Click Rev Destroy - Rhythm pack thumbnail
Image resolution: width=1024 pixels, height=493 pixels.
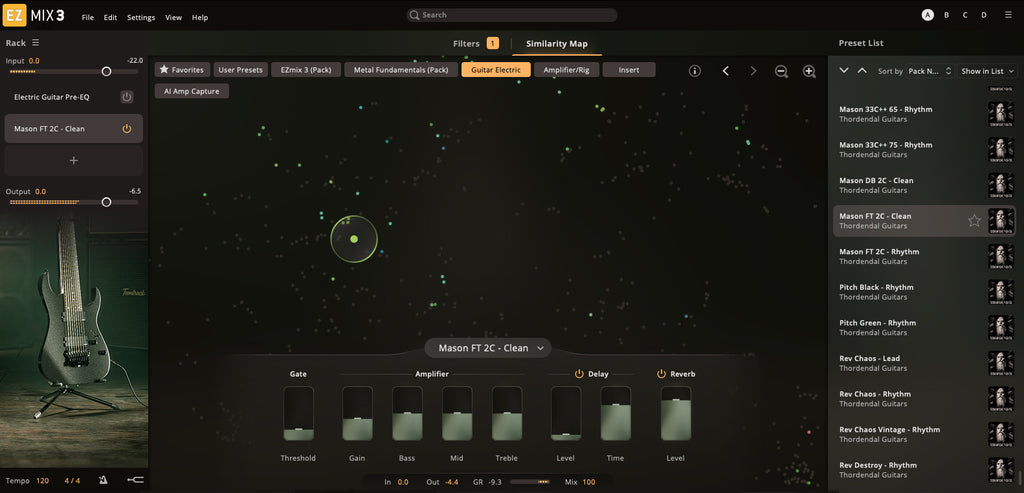[x=1000, y=470]
